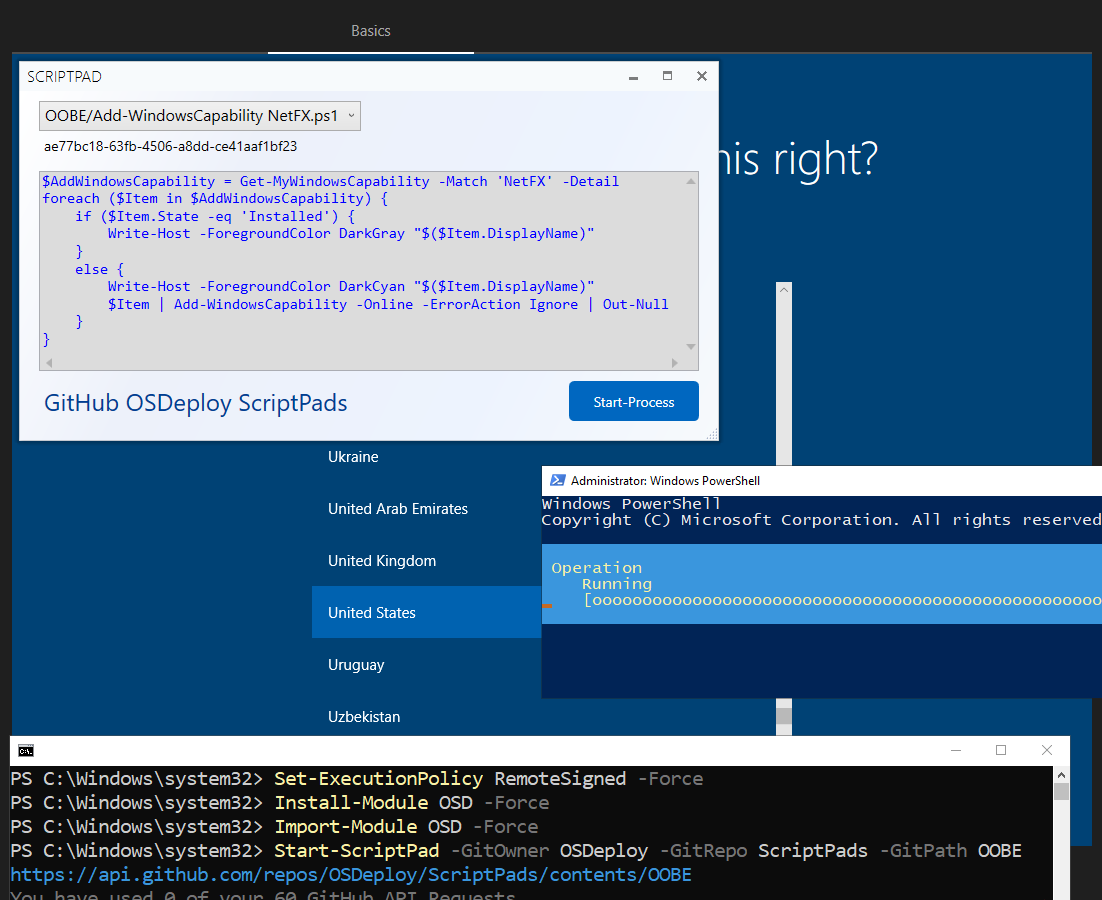Image resolution: width=1102 pixels, height=900 pixels.
Task: Click the PowerShell icon in Administrator window title
Action: click(x=557, y=481)
